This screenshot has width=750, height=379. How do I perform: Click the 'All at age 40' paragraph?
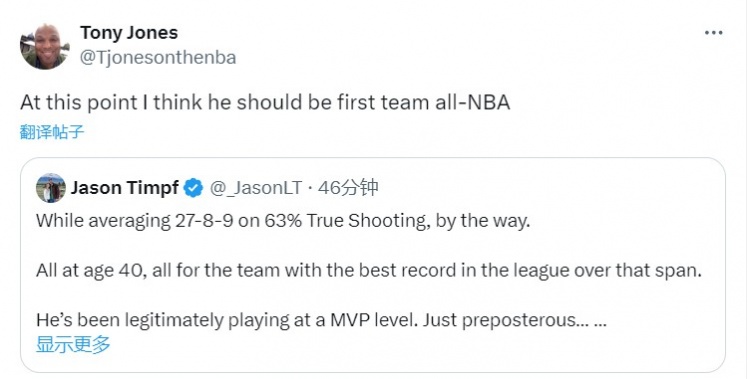pyautogui.click(x=369, y=270)
